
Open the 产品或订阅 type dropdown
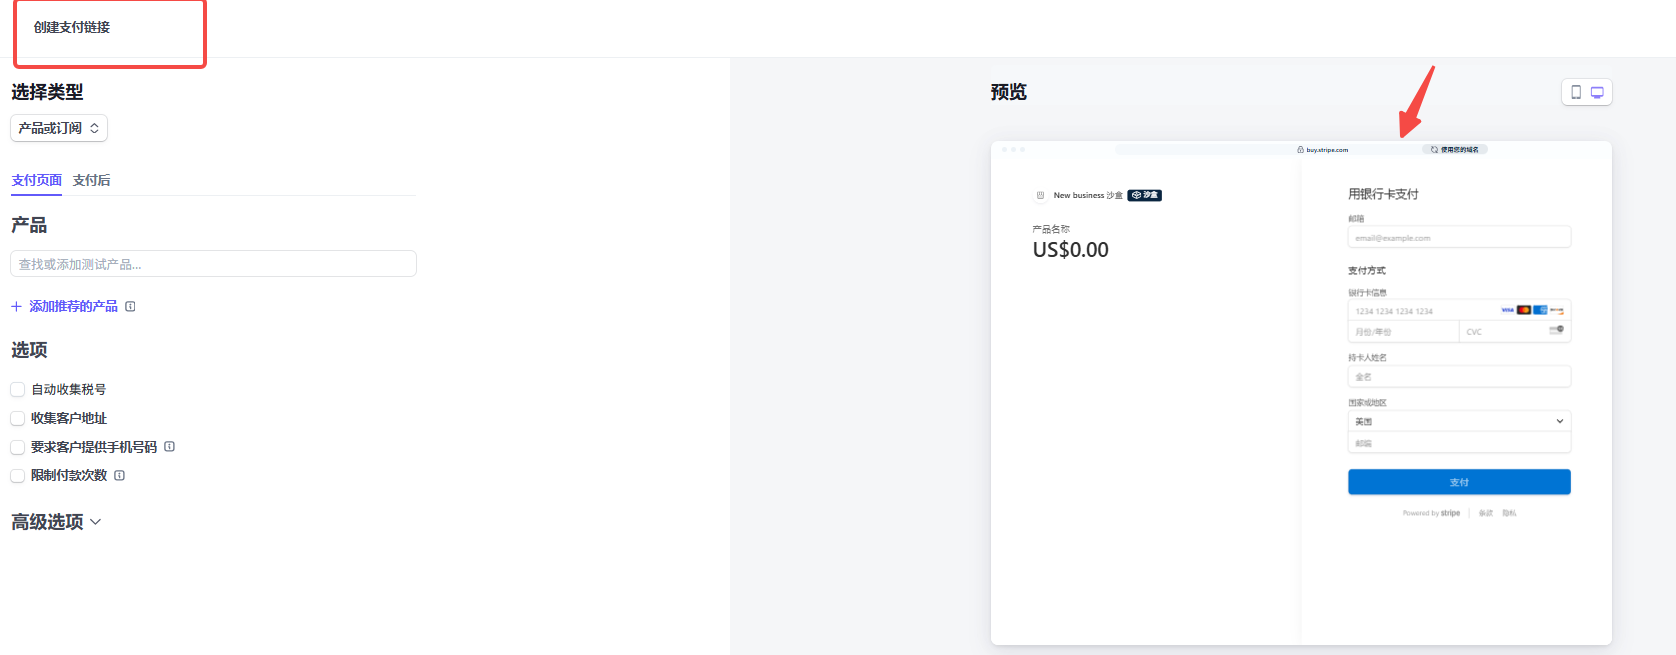coord(58,128)
